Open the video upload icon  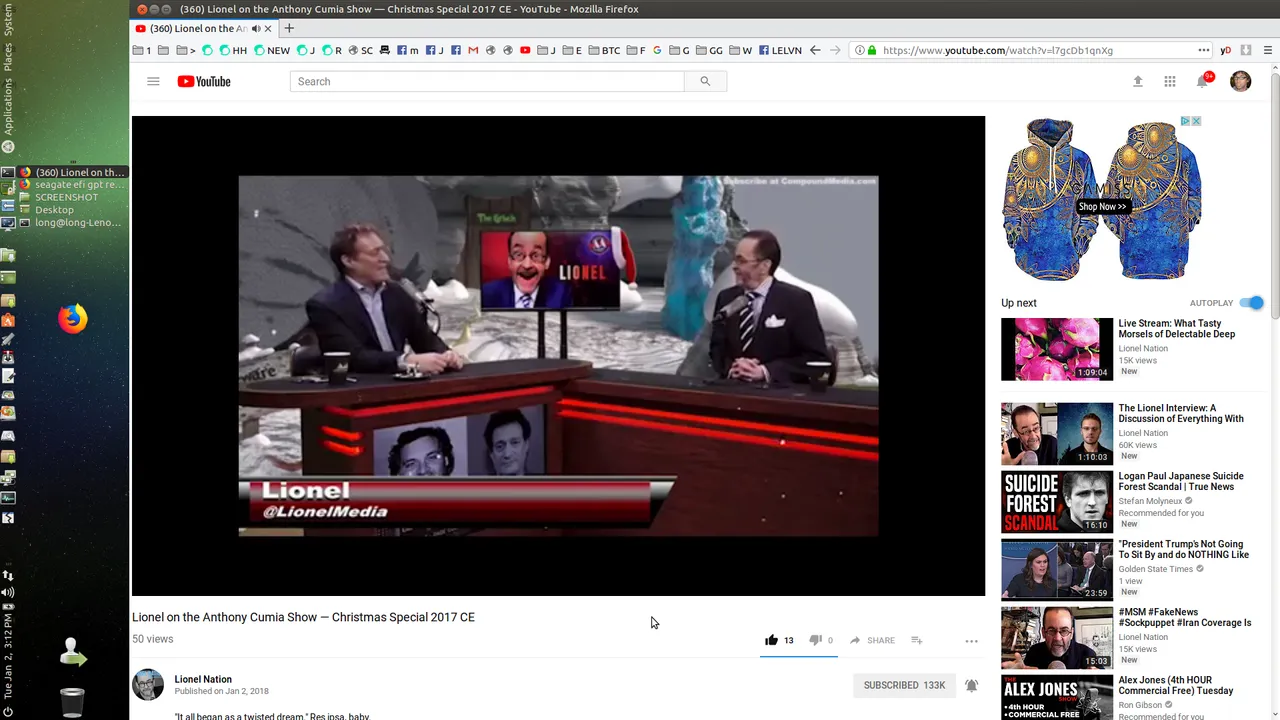(x=1137, y=82)
